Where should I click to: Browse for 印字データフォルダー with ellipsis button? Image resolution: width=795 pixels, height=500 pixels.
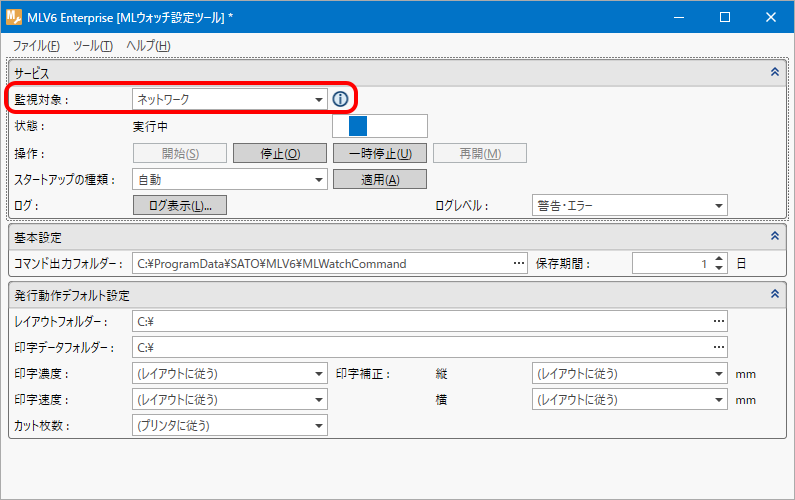tap(719, 347)
